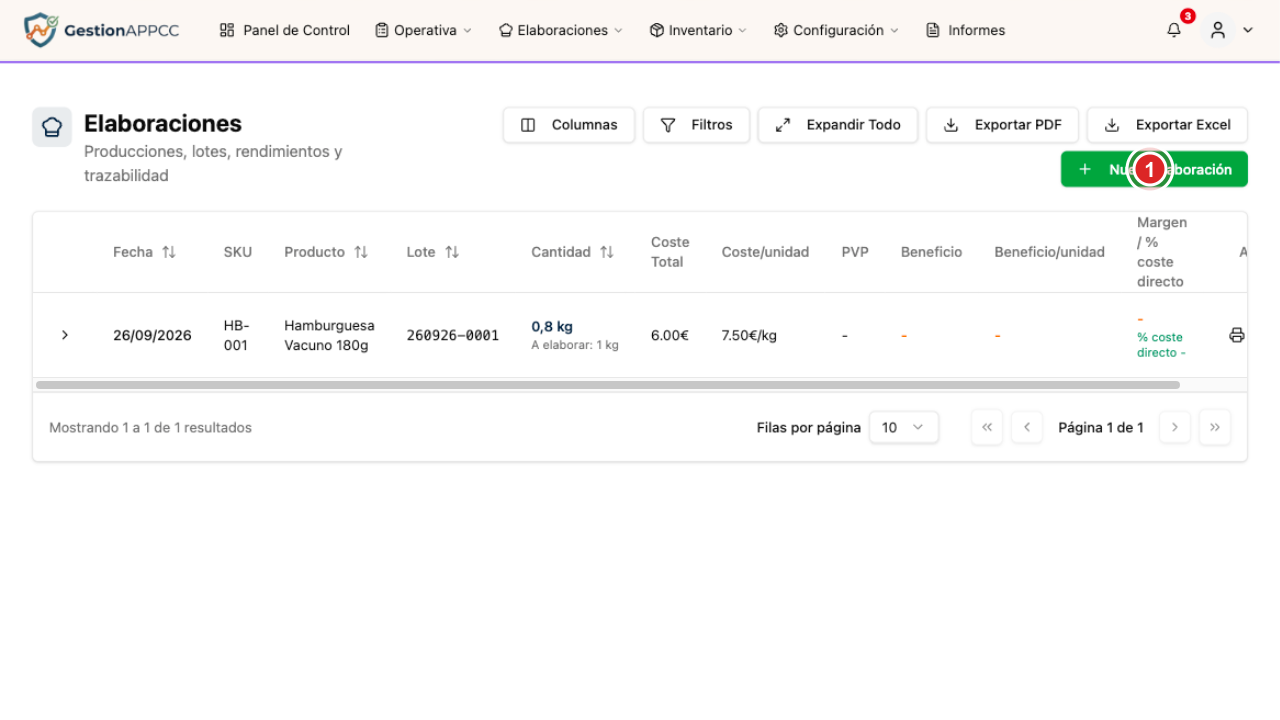Sort the table by Lote
The width and height of the screenshot is (1280, 720).
click(432, 252)
